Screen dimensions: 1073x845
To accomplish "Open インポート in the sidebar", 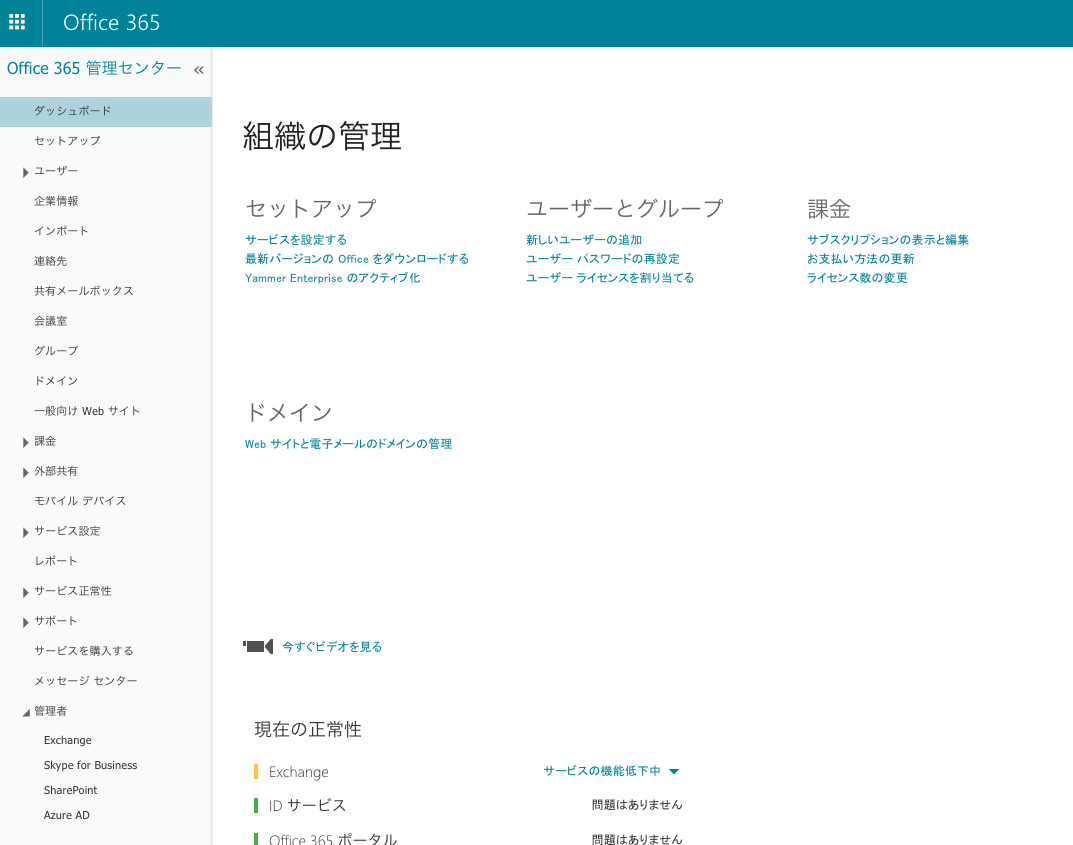I will click(62, 231).
